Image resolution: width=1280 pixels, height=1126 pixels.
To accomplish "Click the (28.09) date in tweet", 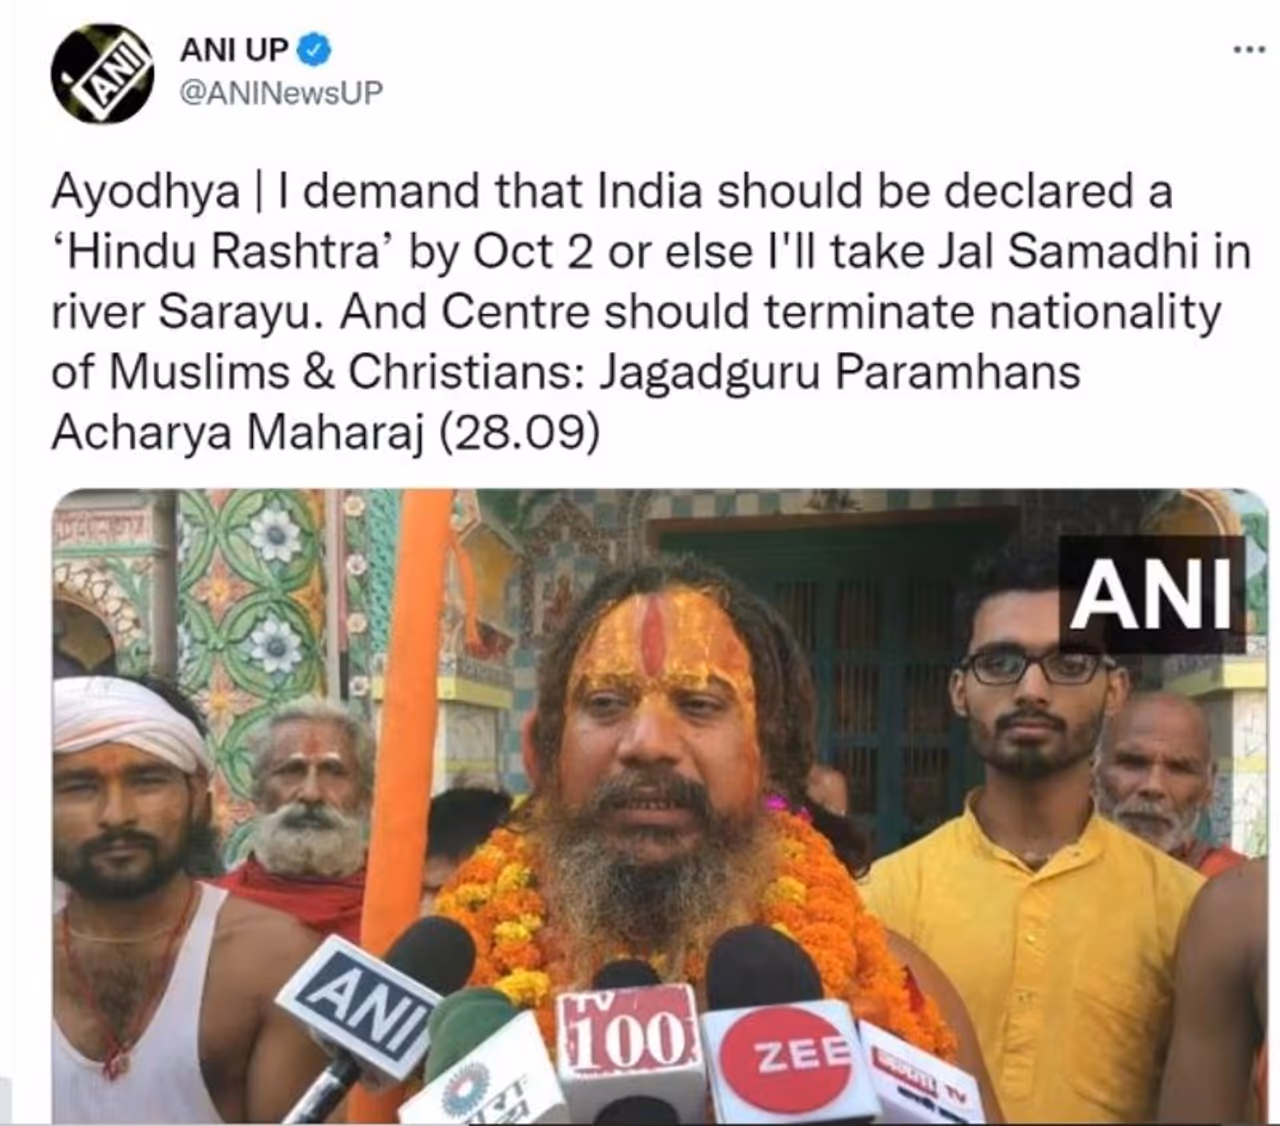I will [520, 433].
